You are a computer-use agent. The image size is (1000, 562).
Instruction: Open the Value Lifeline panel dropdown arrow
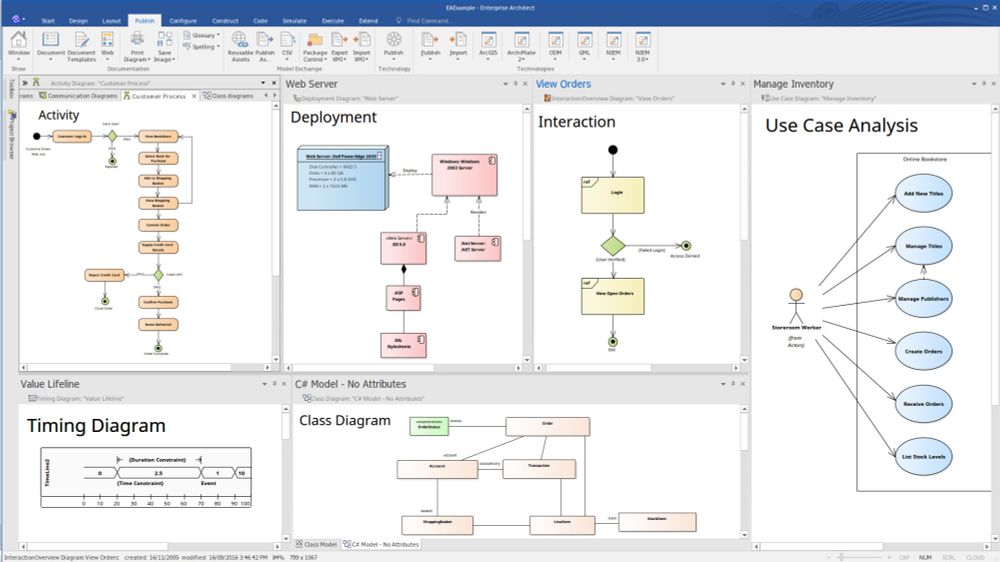pyautogui.click(x=264, y=384)
